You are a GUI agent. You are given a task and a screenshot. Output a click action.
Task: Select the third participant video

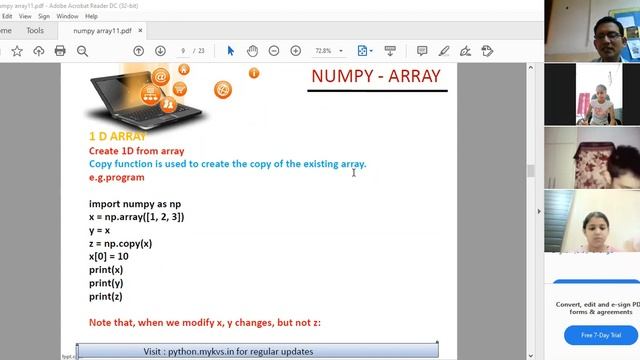pyautogui.click(x=592, y=157)
